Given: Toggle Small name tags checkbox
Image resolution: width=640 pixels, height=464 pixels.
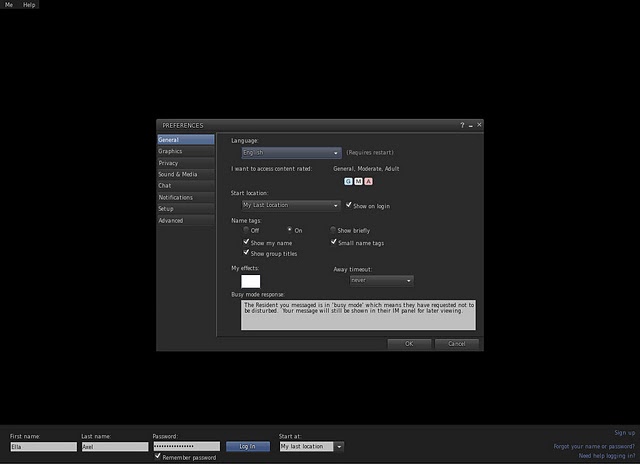Looking at the screenshot, I should (x=334, y=242).
